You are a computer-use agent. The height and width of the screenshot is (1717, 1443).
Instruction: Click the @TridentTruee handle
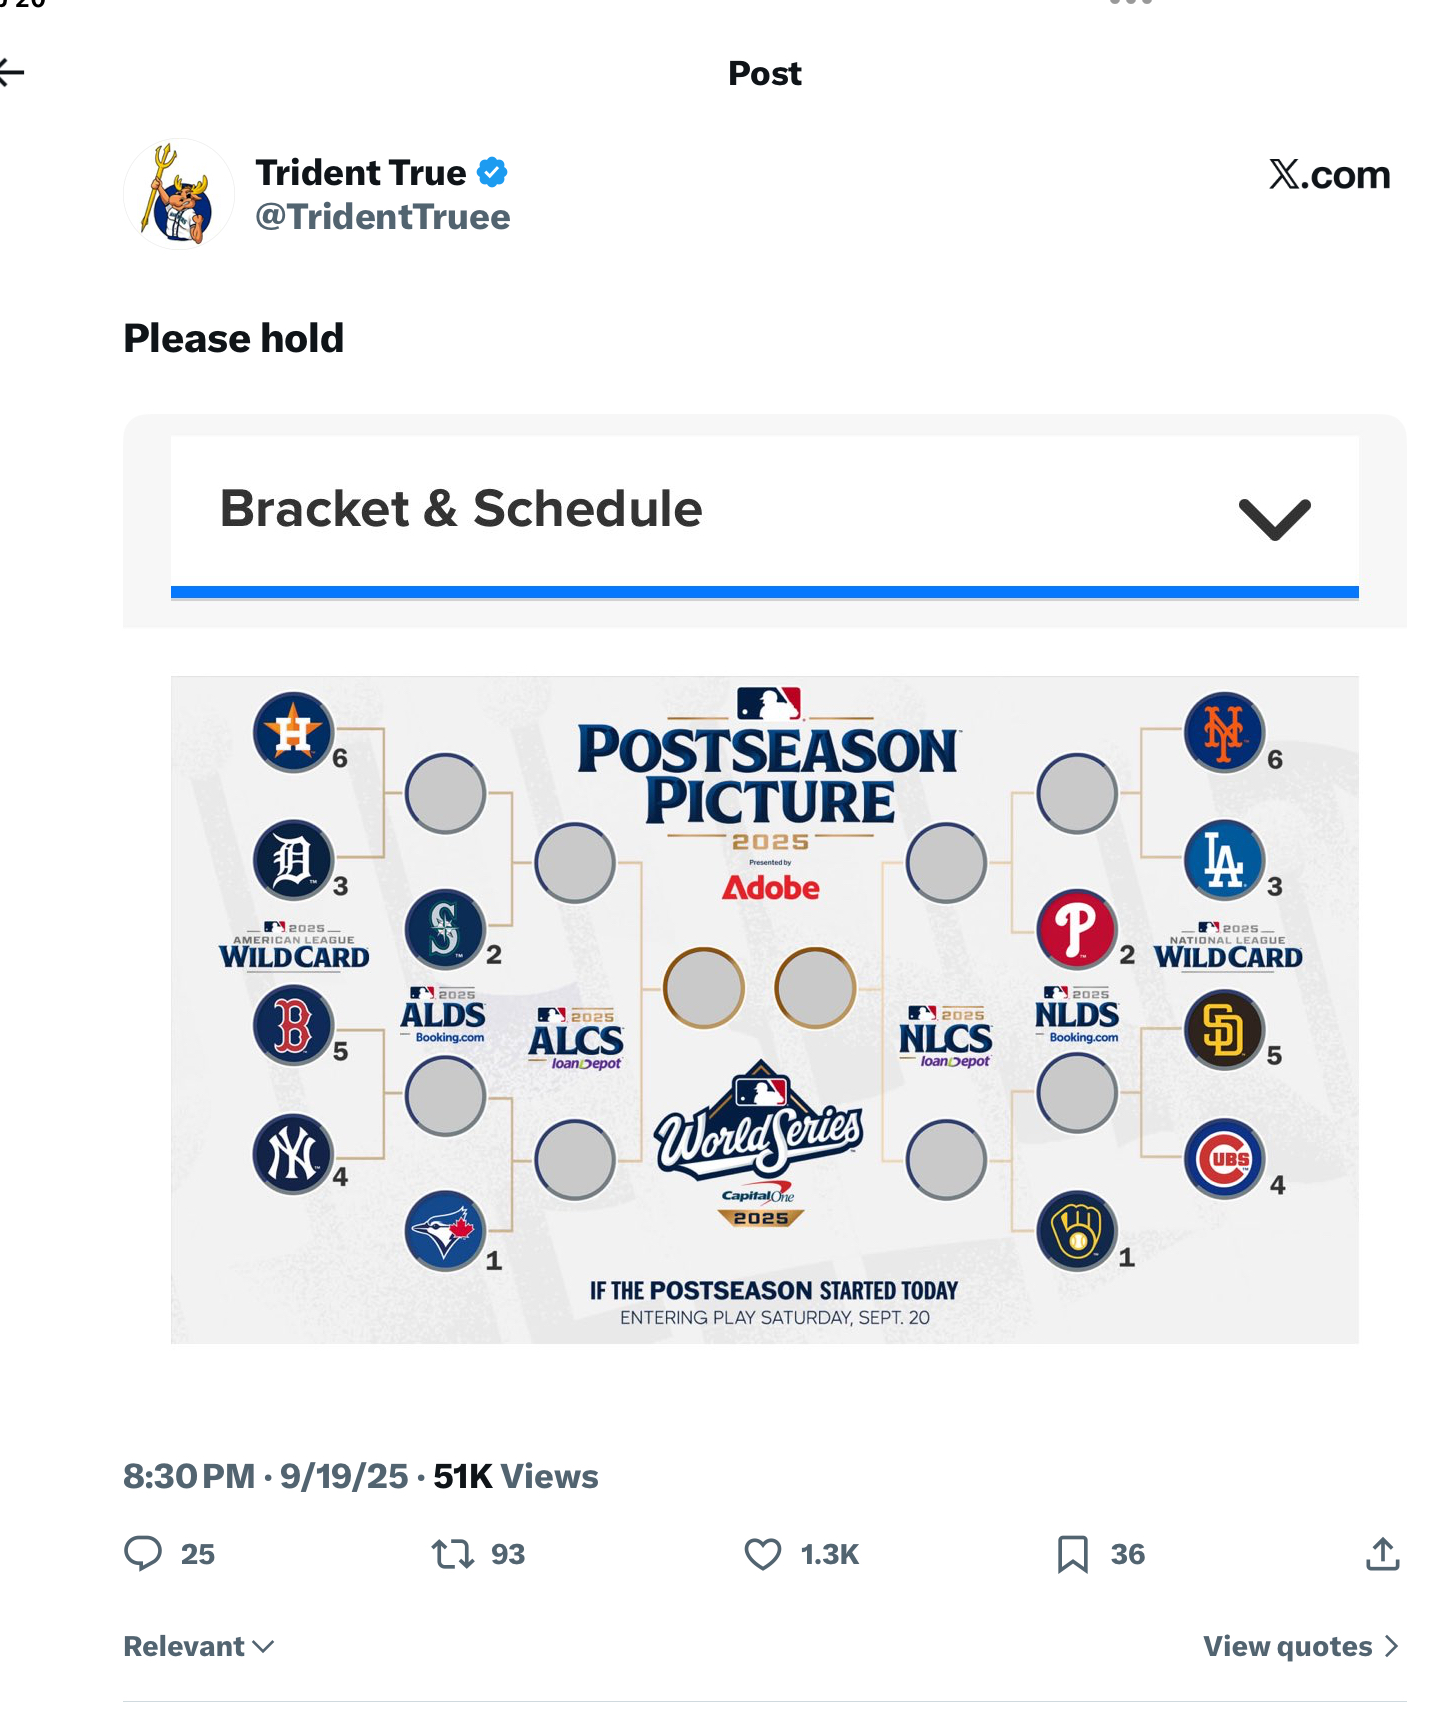(382, 217)
